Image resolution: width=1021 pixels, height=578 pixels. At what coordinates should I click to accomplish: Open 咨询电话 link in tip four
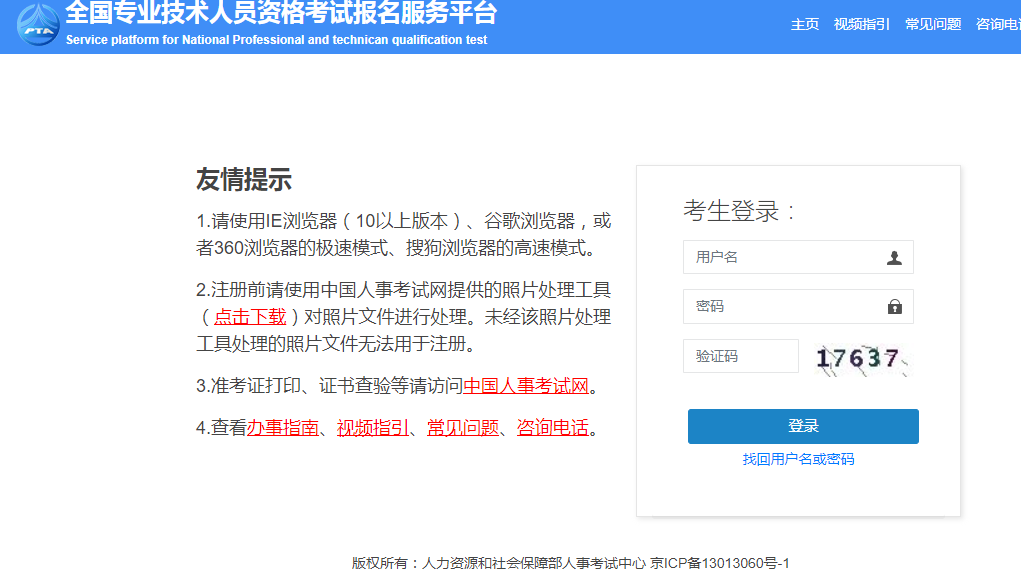552,428
